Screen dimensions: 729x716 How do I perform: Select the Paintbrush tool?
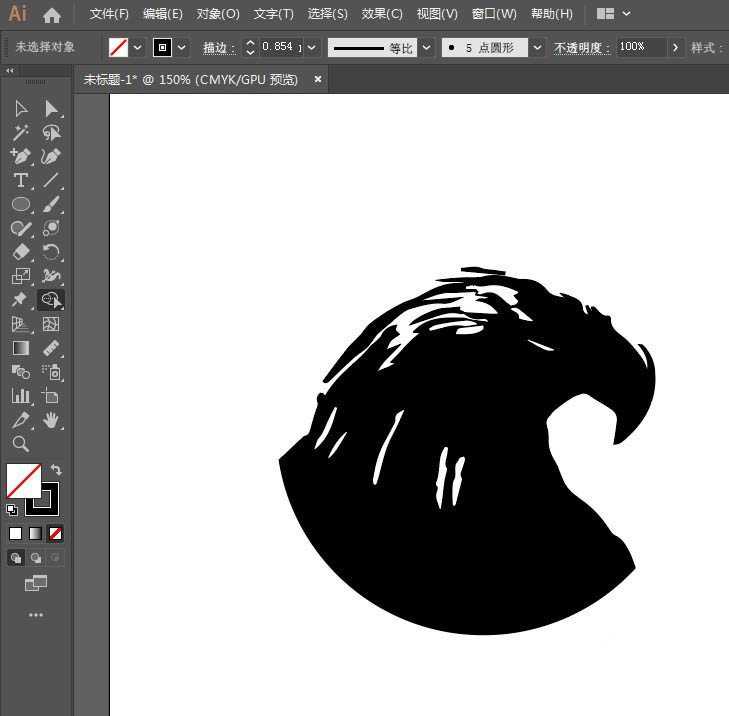tap(52, 204)
